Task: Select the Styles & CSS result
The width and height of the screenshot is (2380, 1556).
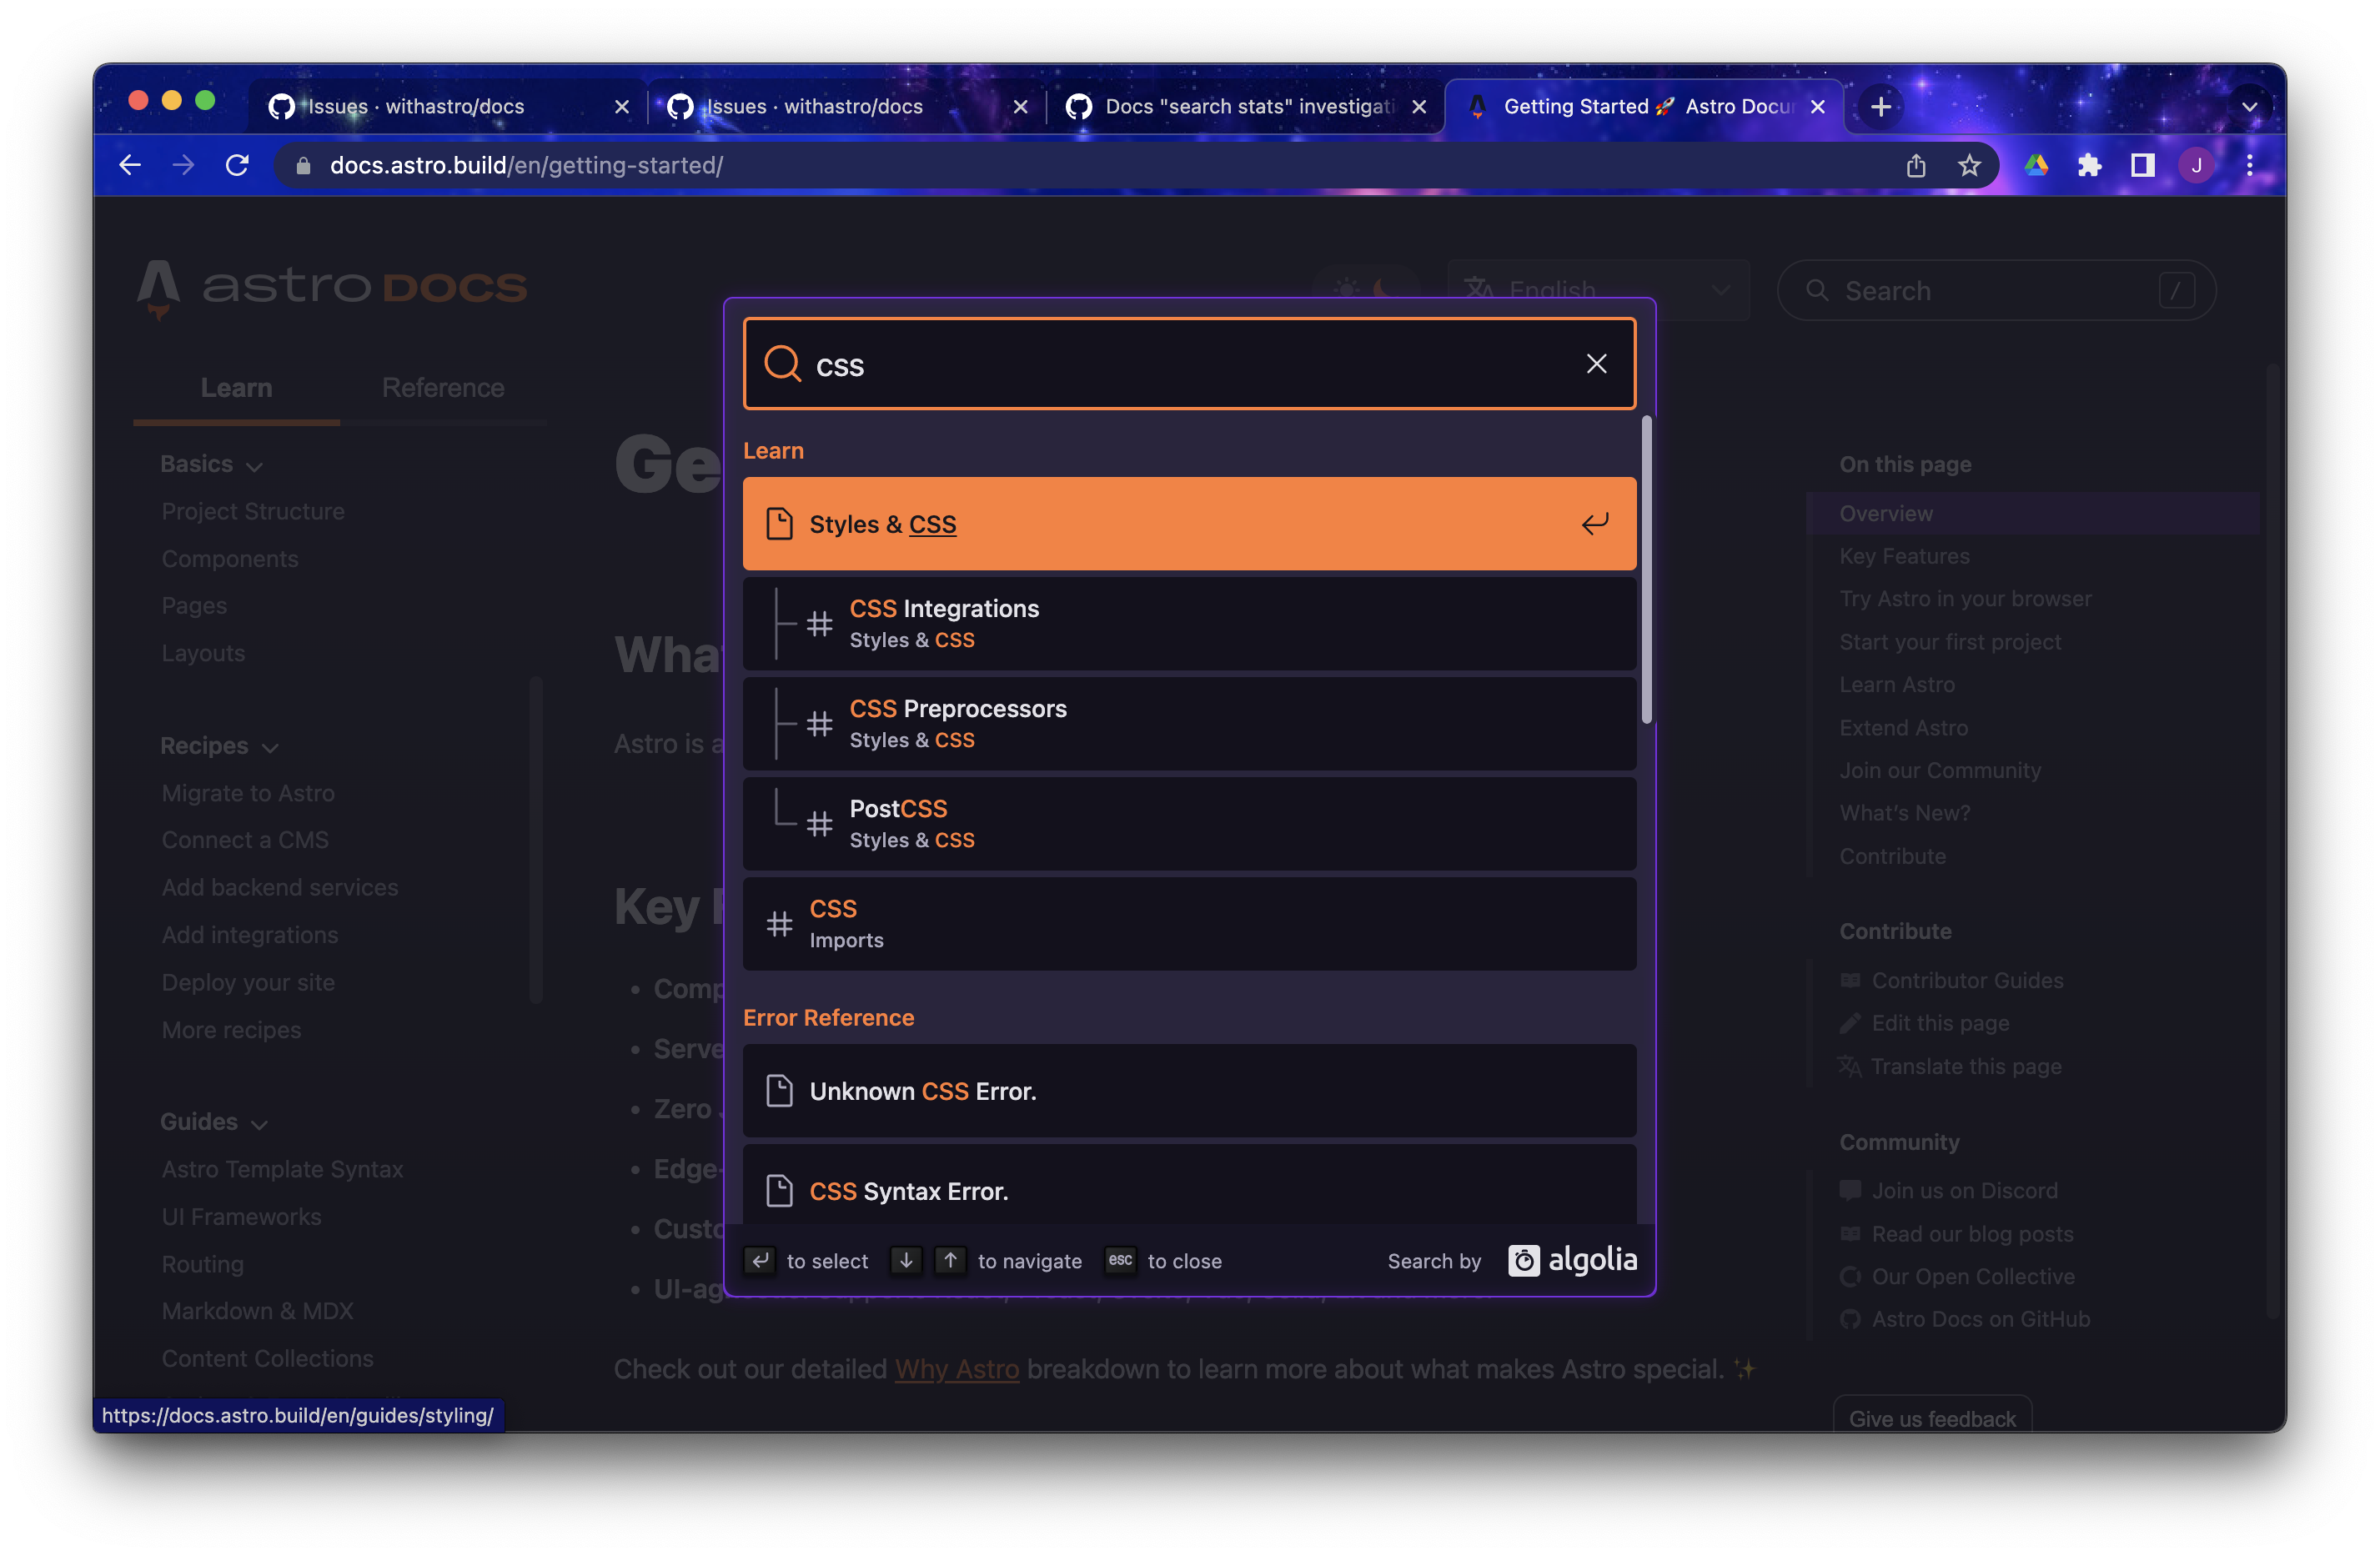Action: [x=1188, y=524]
